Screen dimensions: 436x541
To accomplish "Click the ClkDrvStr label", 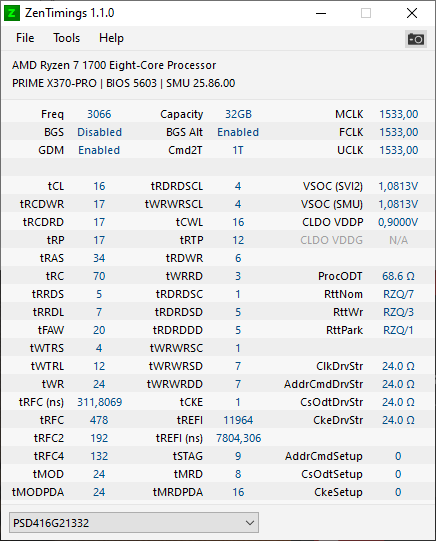I will pos(339,366).
